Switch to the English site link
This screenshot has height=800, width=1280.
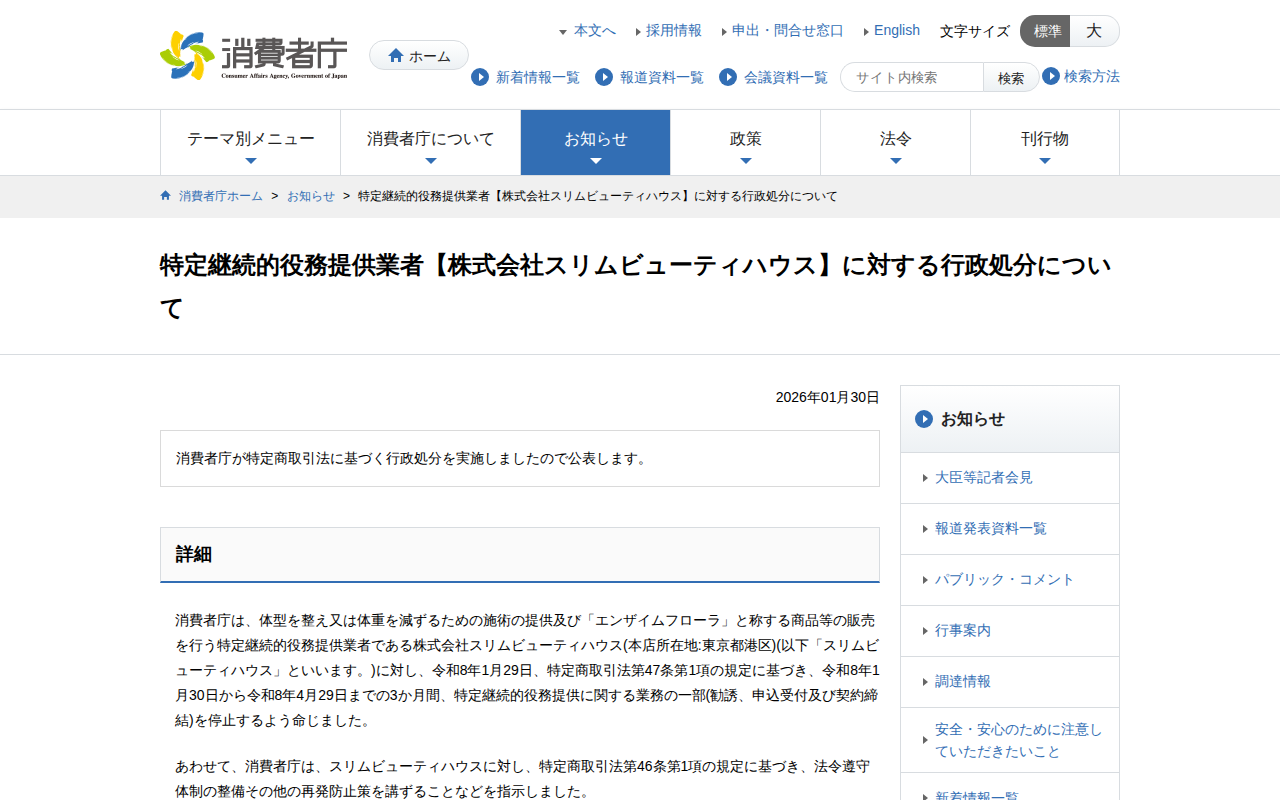(897, 30)
